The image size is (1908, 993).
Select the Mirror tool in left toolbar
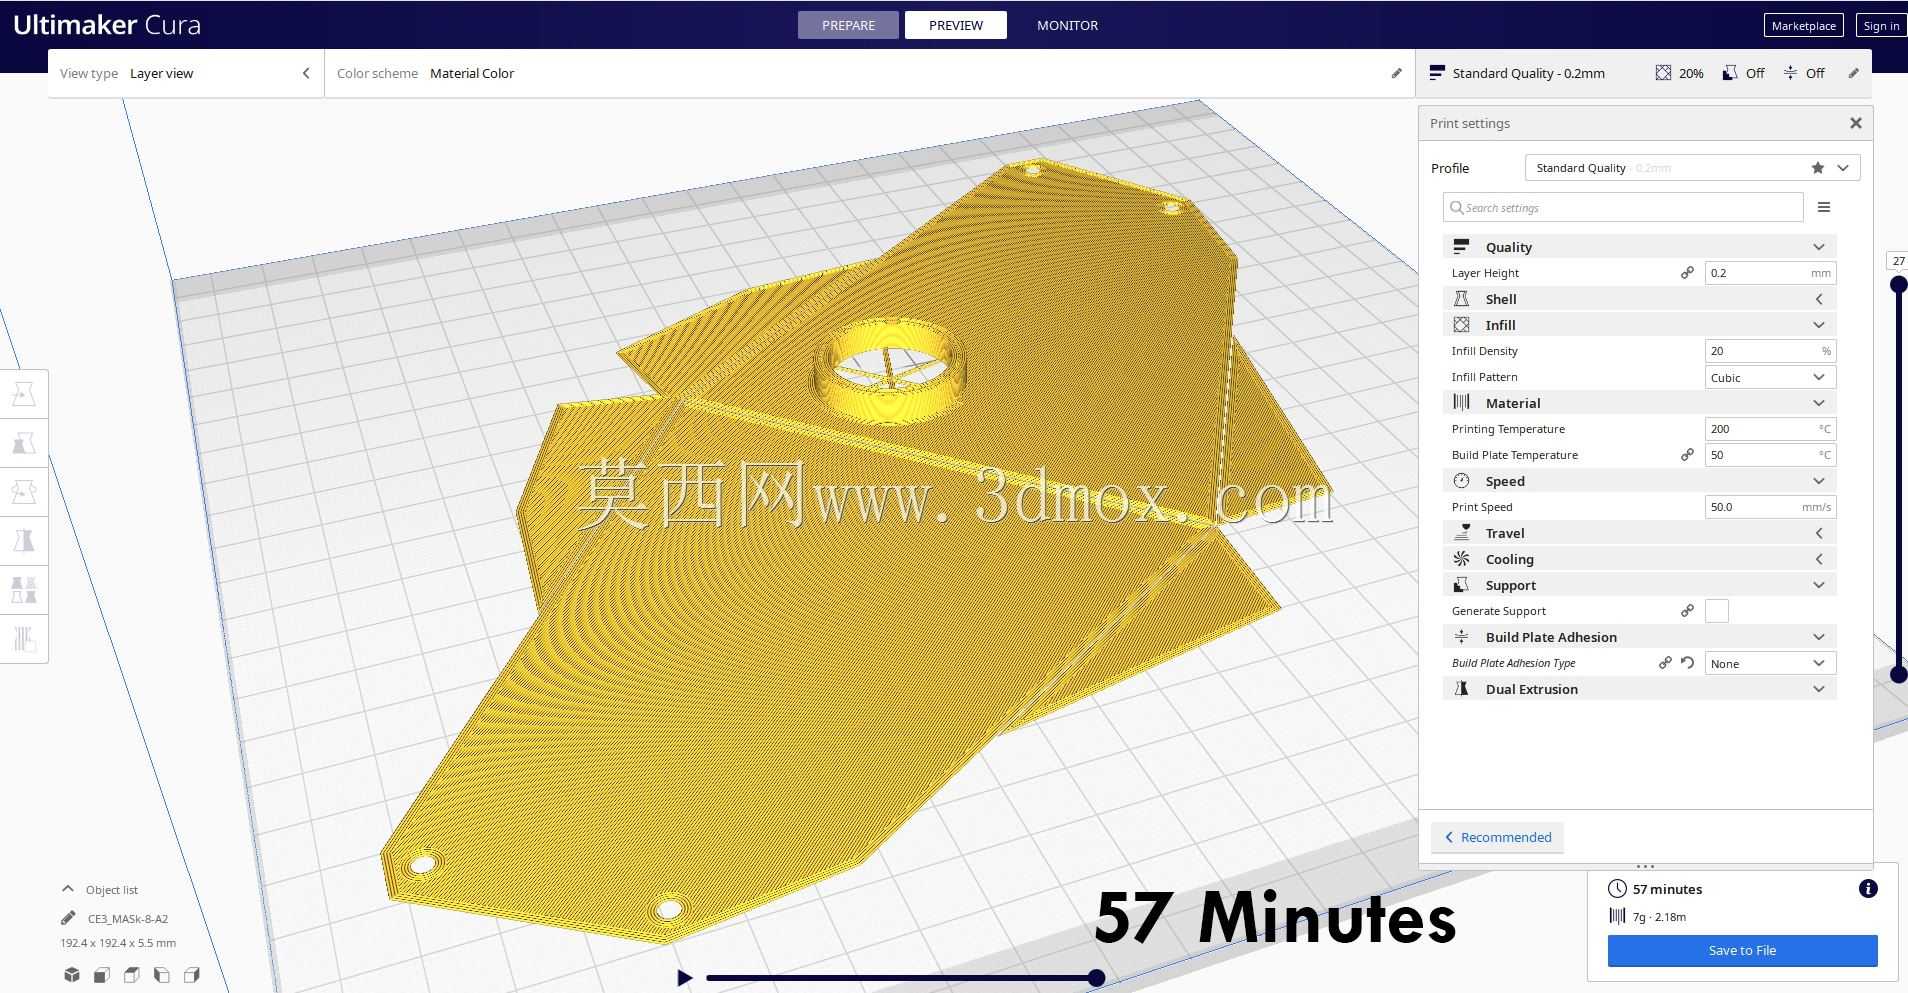24,541
